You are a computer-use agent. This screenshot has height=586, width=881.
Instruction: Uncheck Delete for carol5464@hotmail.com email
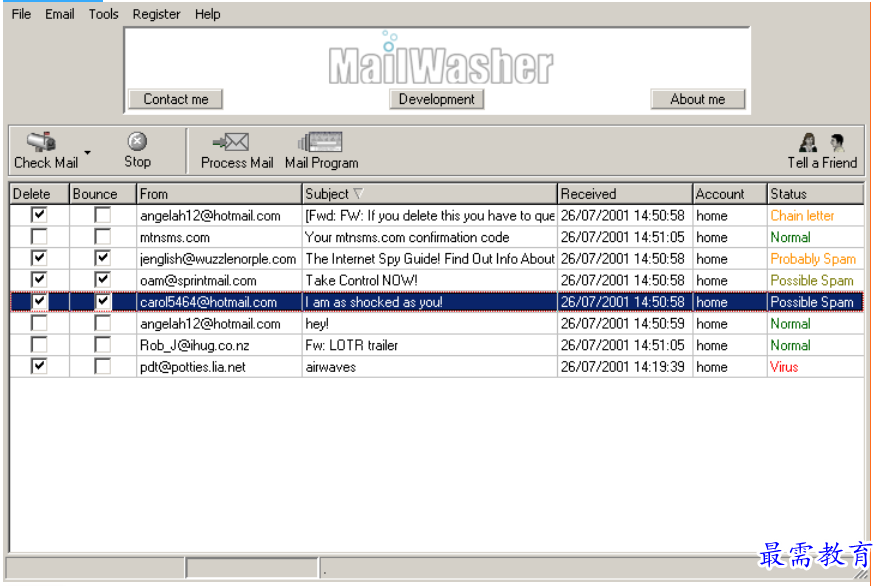click(39, 301)
